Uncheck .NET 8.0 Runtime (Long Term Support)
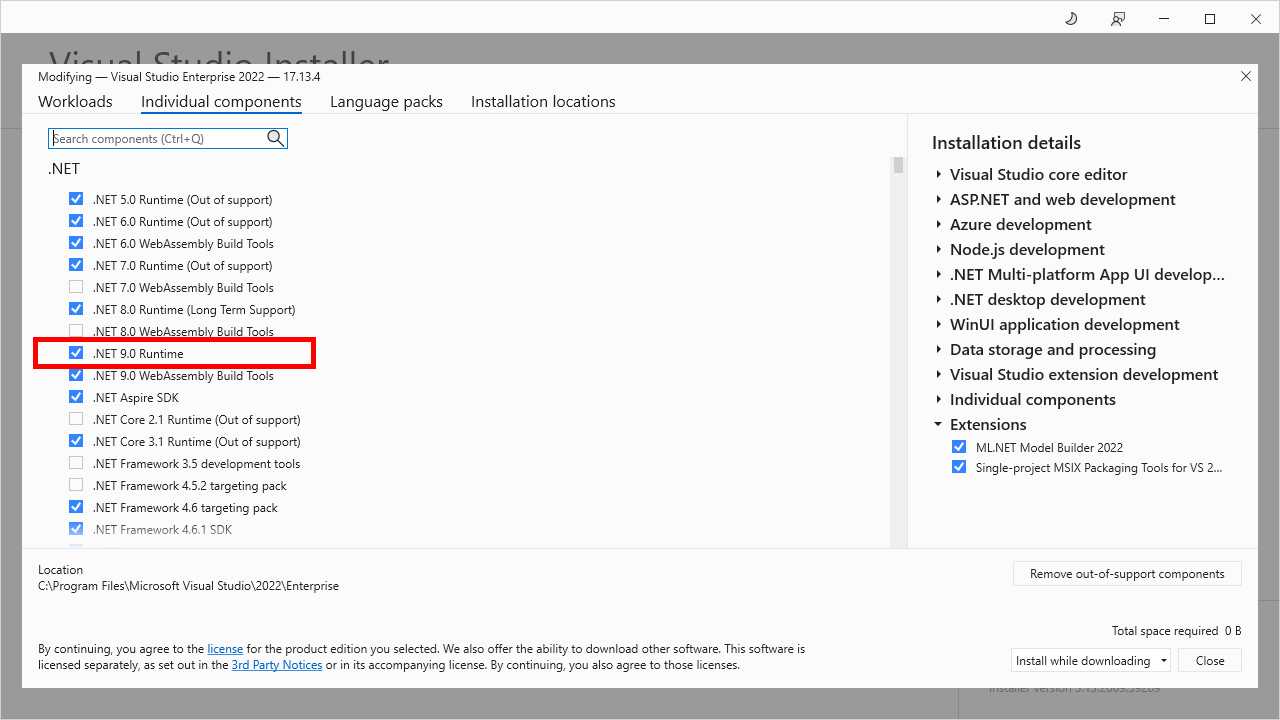Screen dimensions: 1280x720 (x=76, y=309)
